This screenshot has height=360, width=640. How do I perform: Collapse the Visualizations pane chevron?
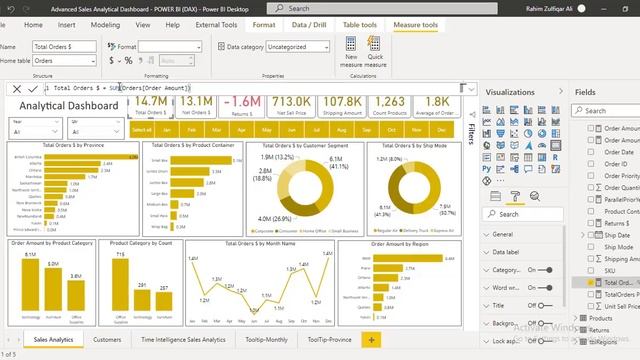561,91
